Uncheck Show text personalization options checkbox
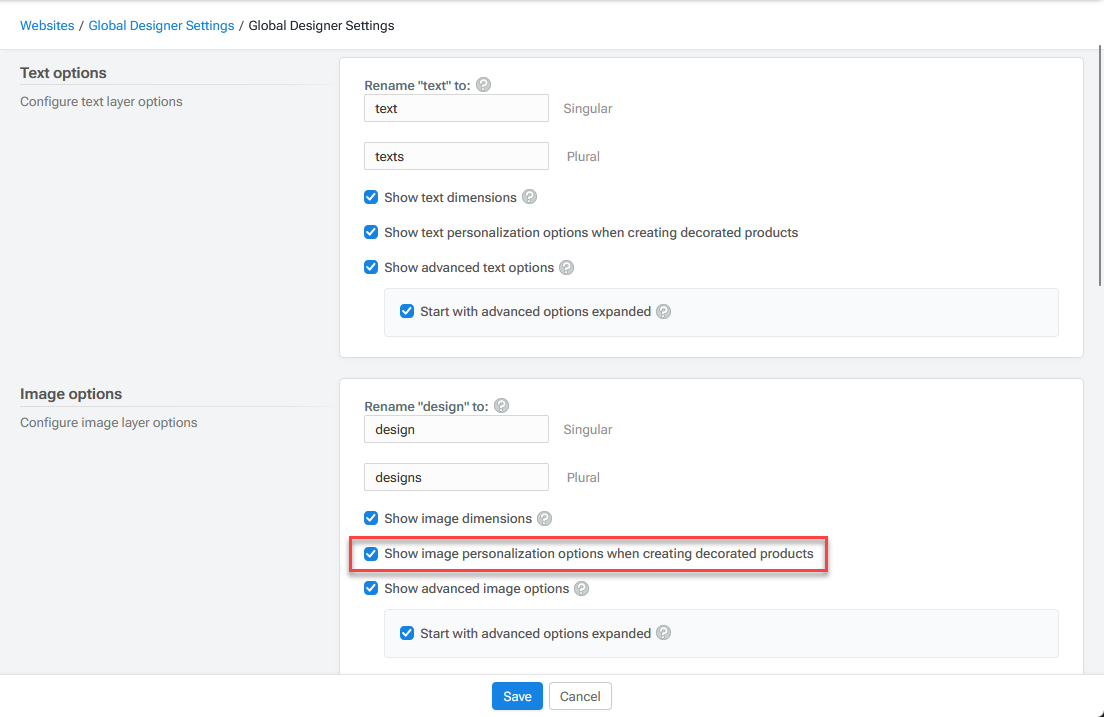 (371, 232)
